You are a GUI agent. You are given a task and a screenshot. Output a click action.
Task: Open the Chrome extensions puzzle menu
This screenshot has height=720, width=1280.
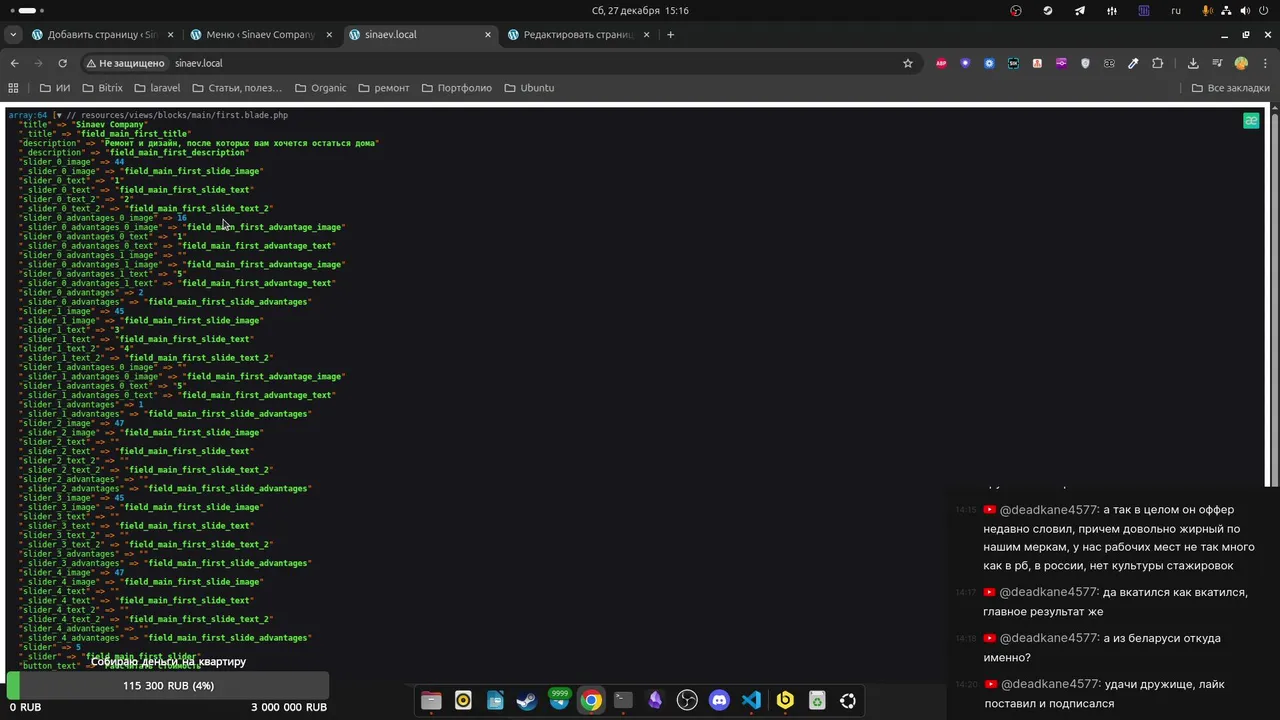1157,63
